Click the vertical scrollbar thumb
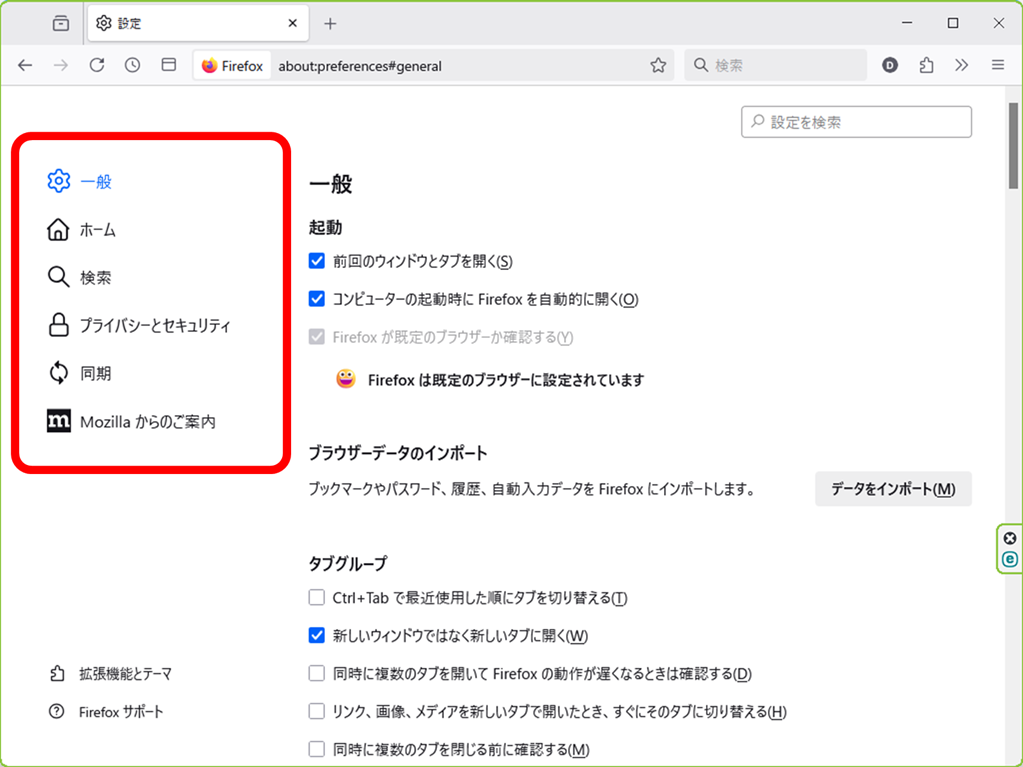1023x767 pixels. click(x=1013, y=146)
